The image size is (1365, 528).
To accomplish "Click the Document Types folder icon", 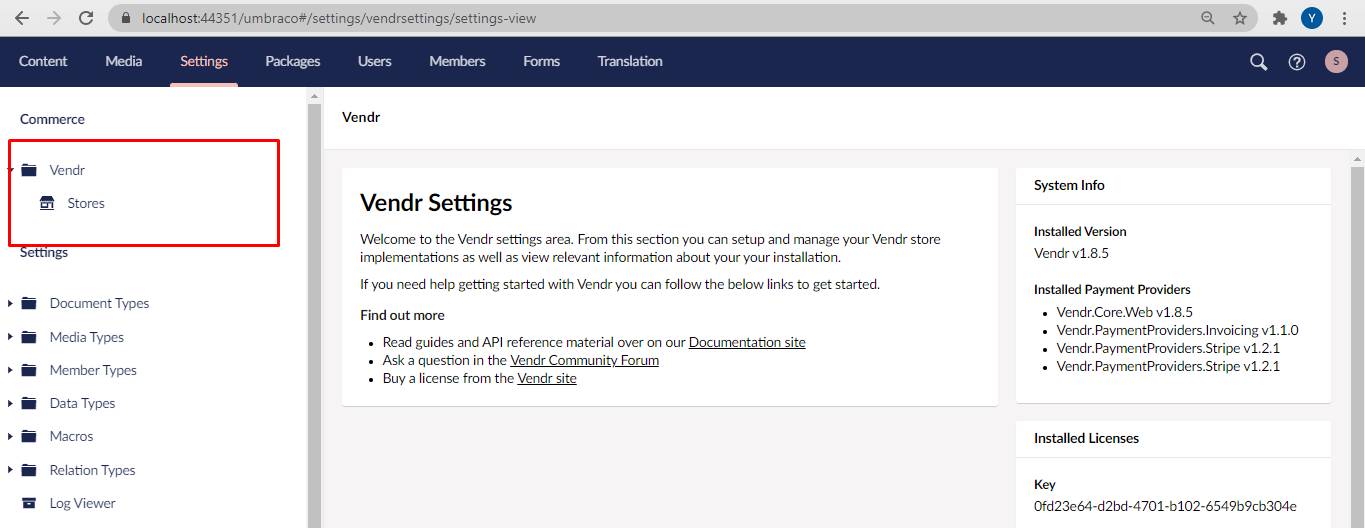I will click(x=29, y=303).
